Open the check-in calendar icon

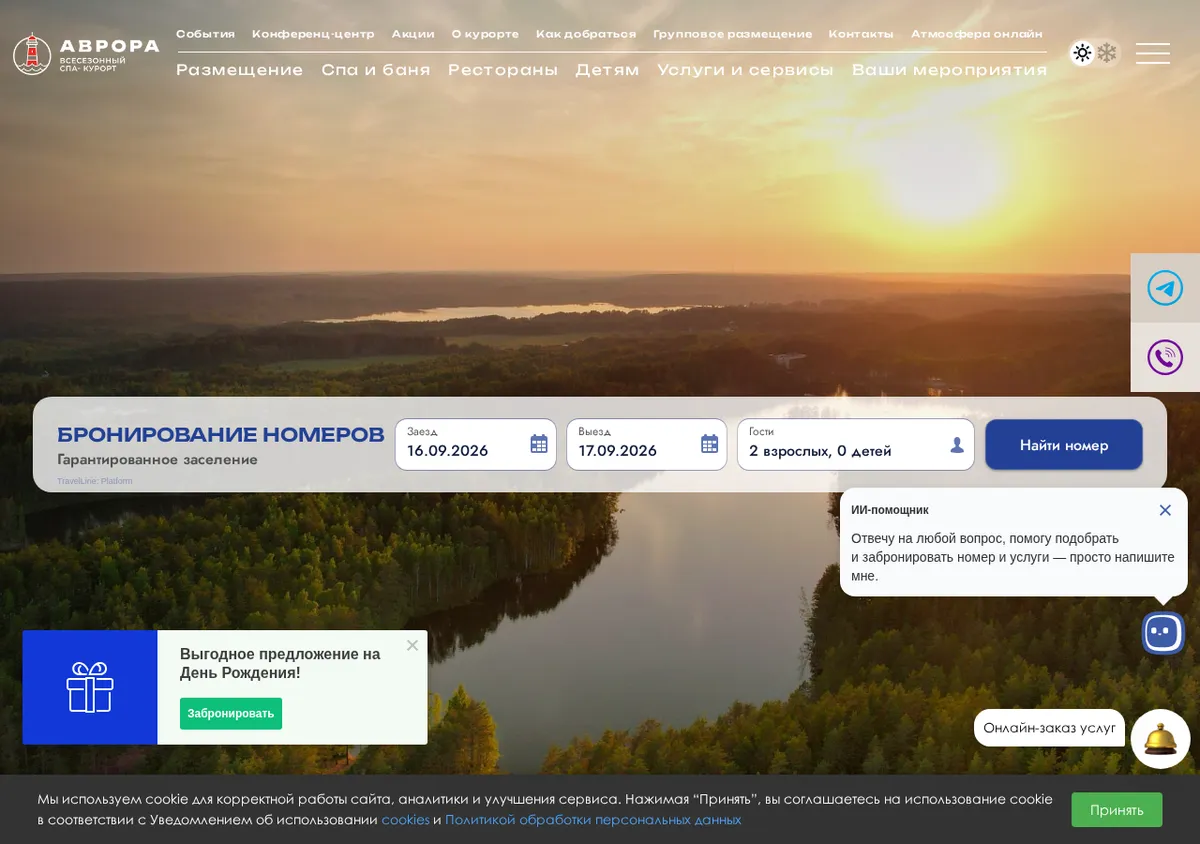539,444
